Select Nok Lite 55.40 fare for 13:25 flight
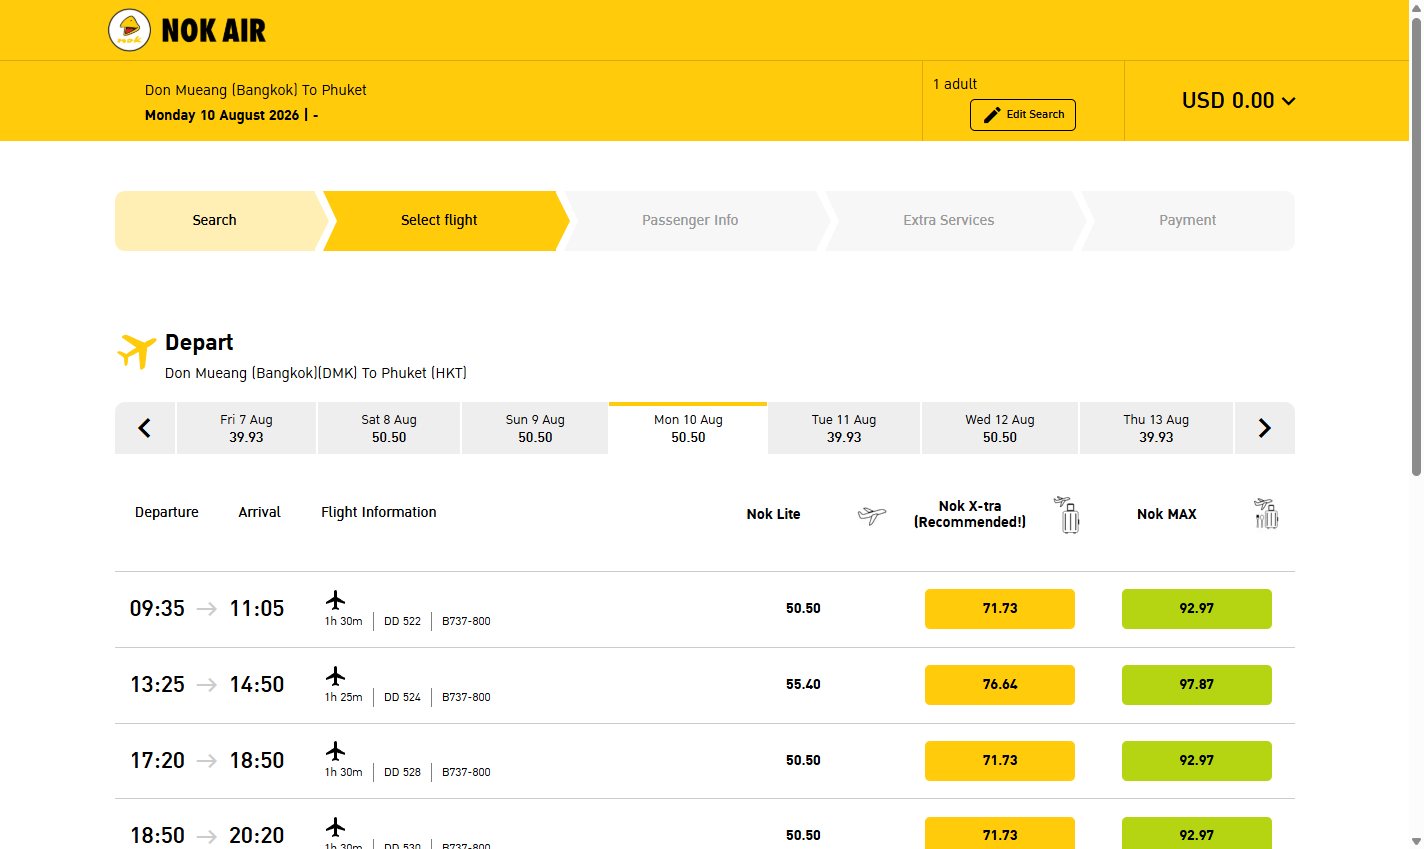Viewport: 1424px width, 849px height. [803, 685]
